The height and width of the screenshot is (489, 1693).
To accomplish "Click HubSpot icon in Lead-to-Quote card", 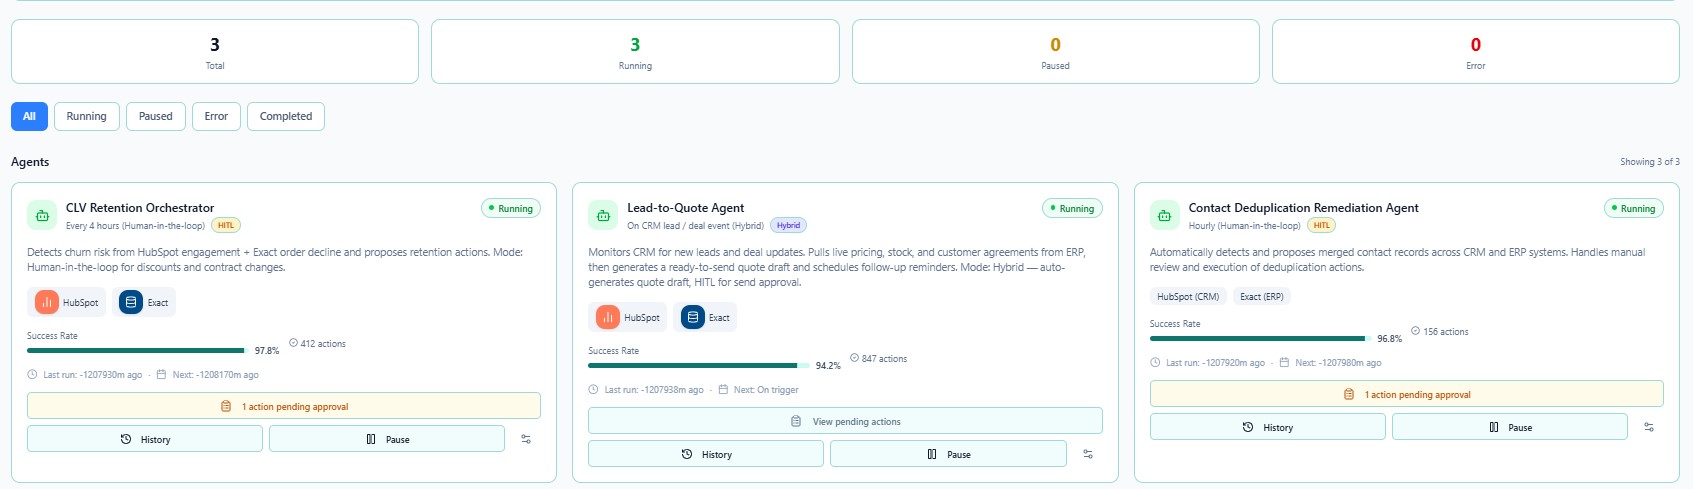I will click(x=608, y=317).
